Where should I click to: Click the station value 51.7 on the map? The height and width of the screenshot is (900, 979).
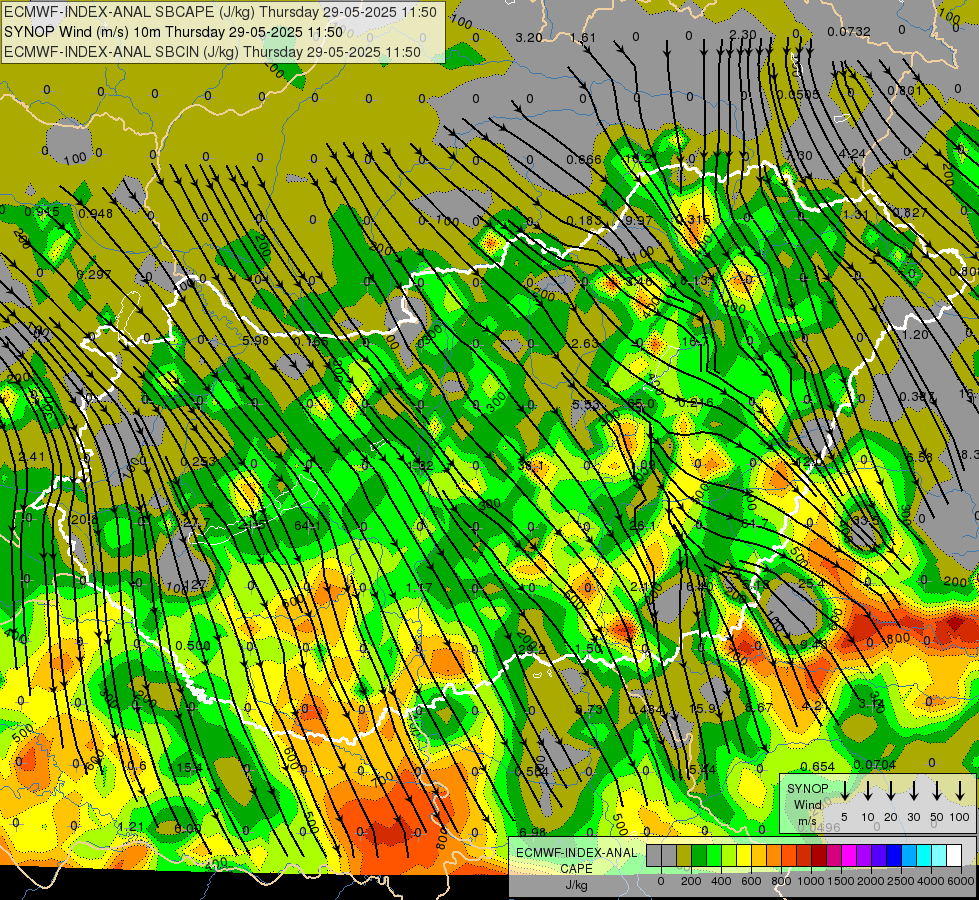pos(755,523)
